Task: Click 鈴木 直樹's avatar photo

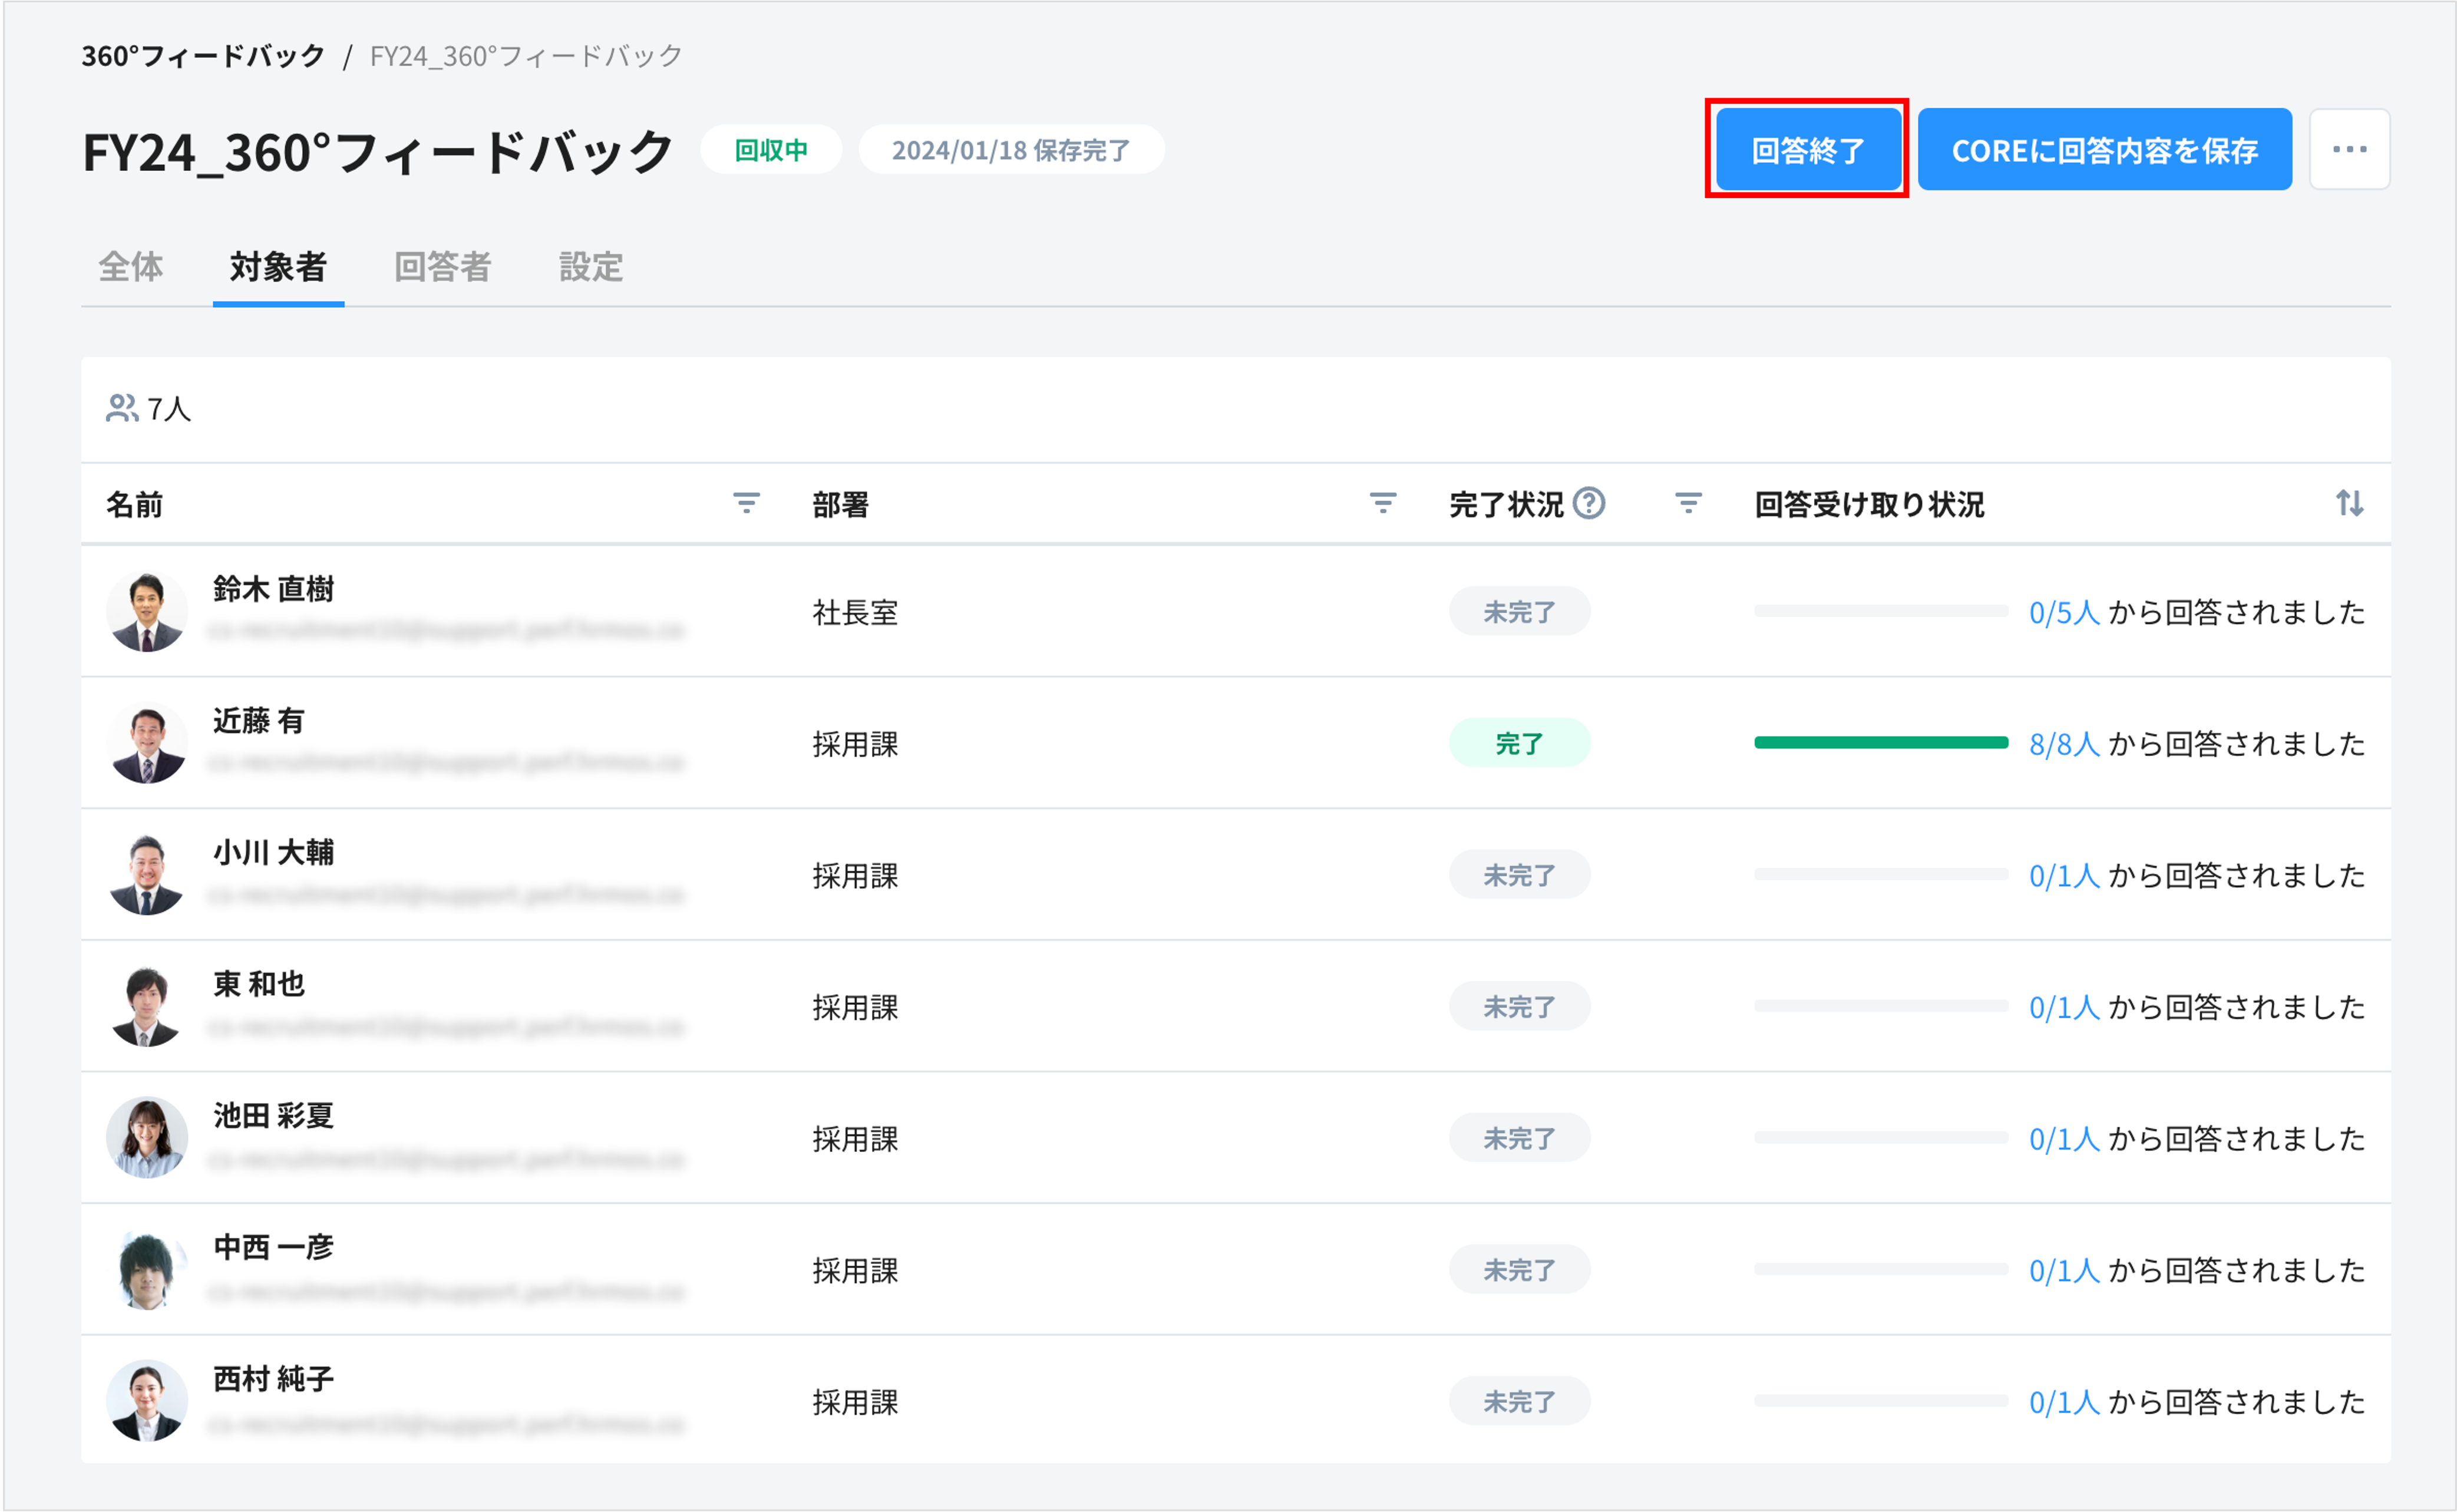Action: (x=147, y=611)
